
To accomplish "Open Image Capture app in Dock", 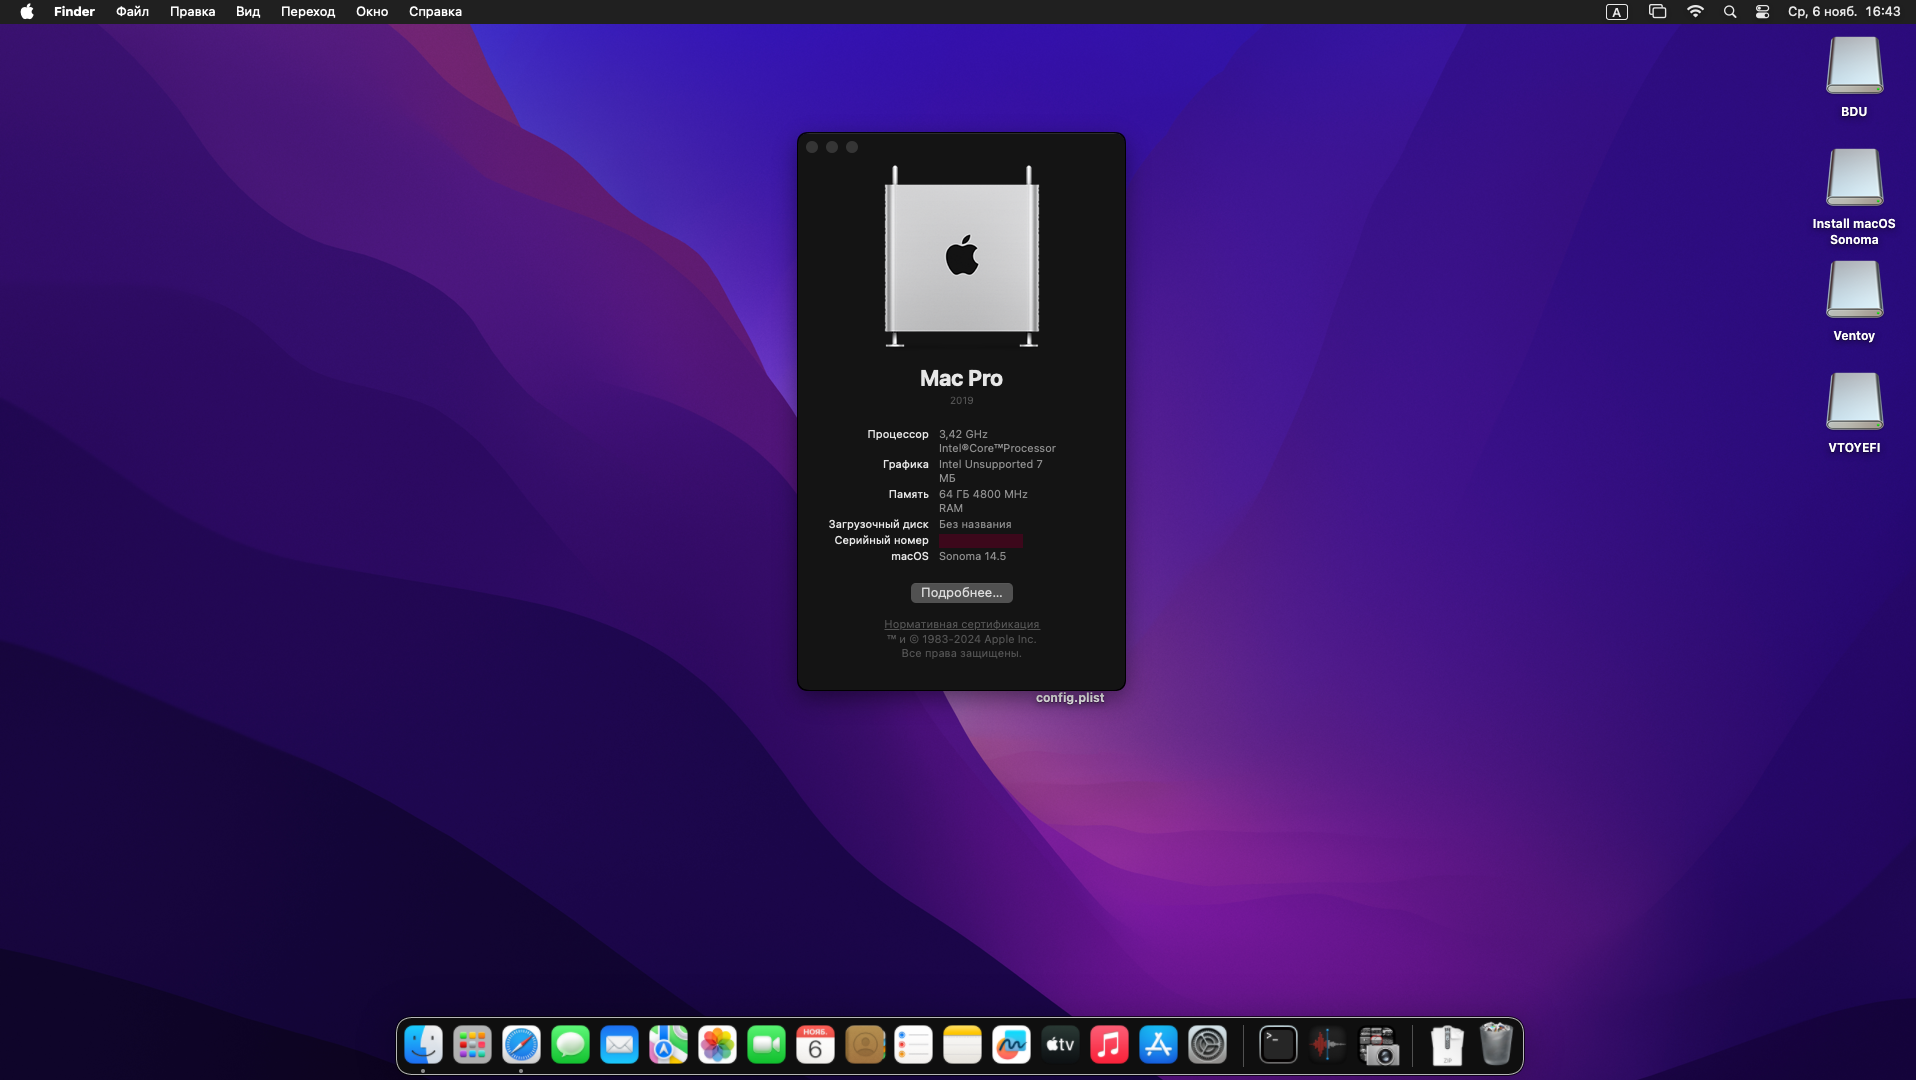I will pyautogui.click(x=1377, y=1045).
